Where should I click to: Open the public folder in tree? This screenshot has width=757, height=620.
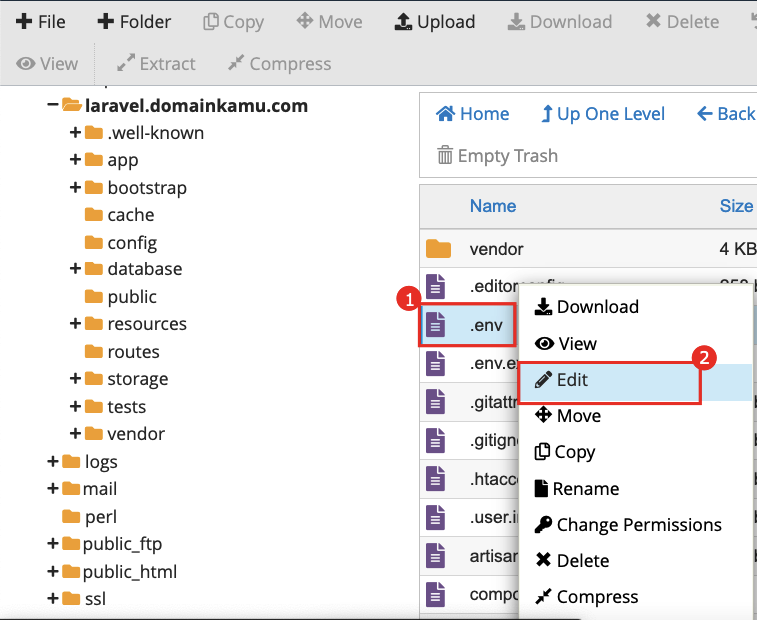[x=121, y=296]
